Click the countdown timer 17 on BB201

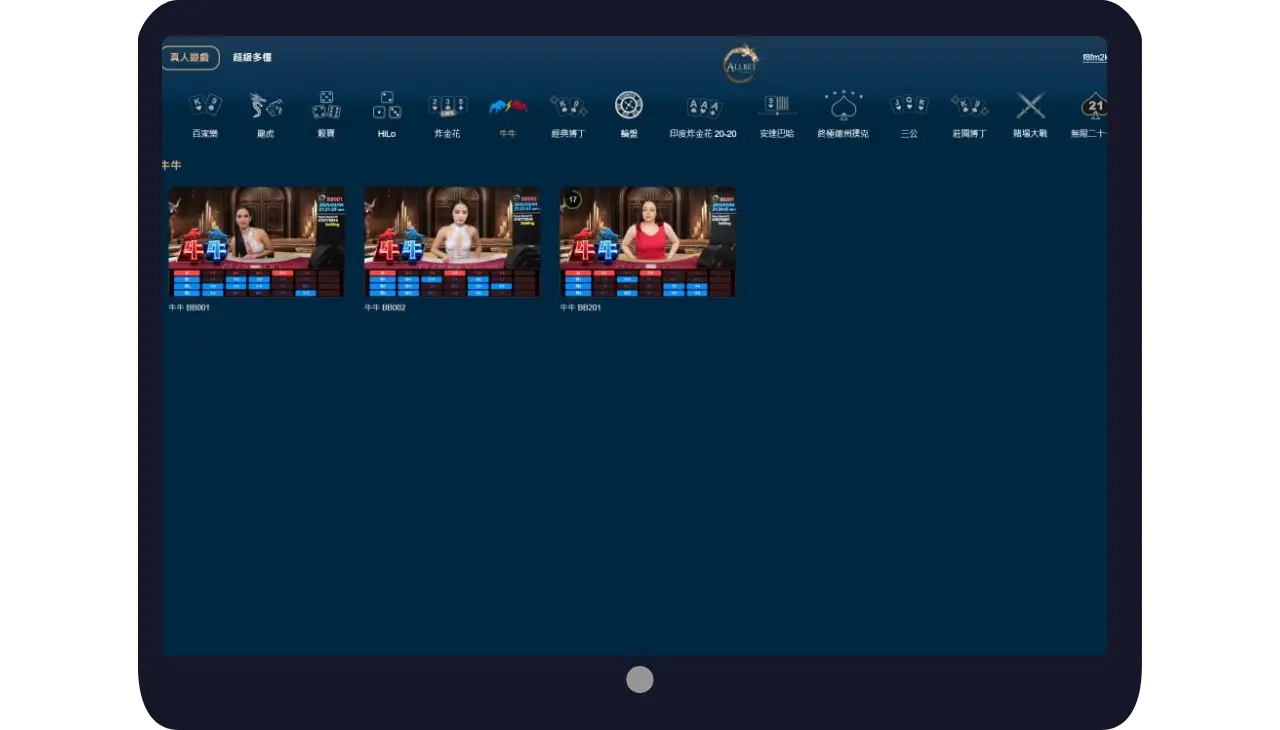(572, 200)
